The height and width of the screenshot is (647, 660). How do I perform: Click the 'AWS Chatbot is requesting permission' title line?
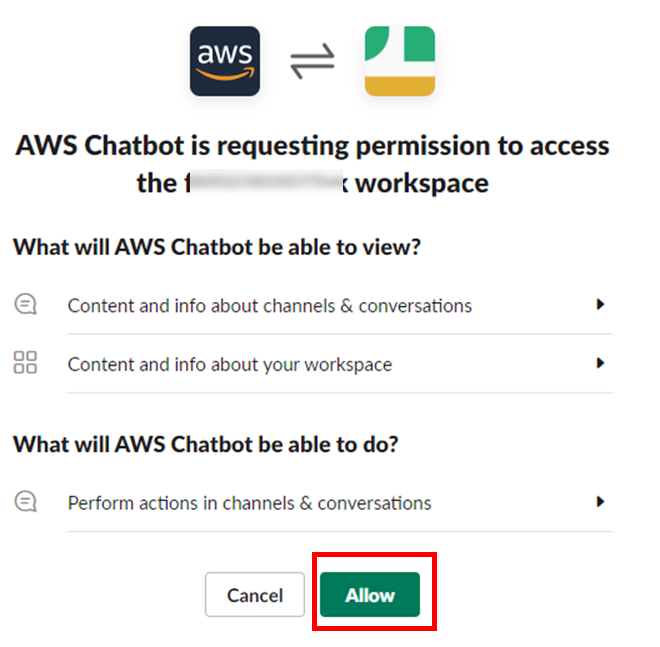(x=312, y=146)
